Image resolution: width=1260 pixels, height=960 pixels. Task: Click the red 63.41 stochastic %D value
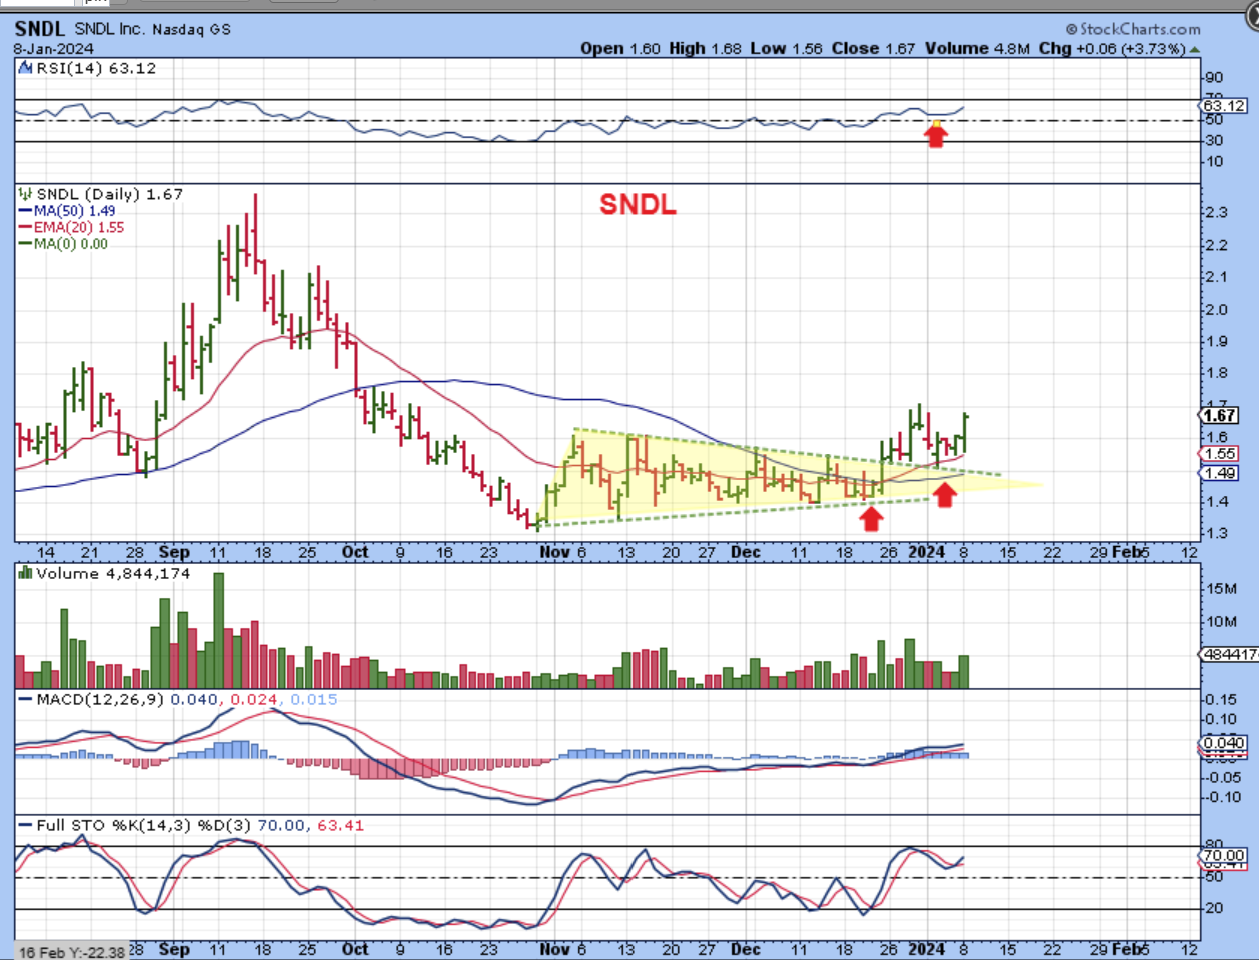(341, 826)
